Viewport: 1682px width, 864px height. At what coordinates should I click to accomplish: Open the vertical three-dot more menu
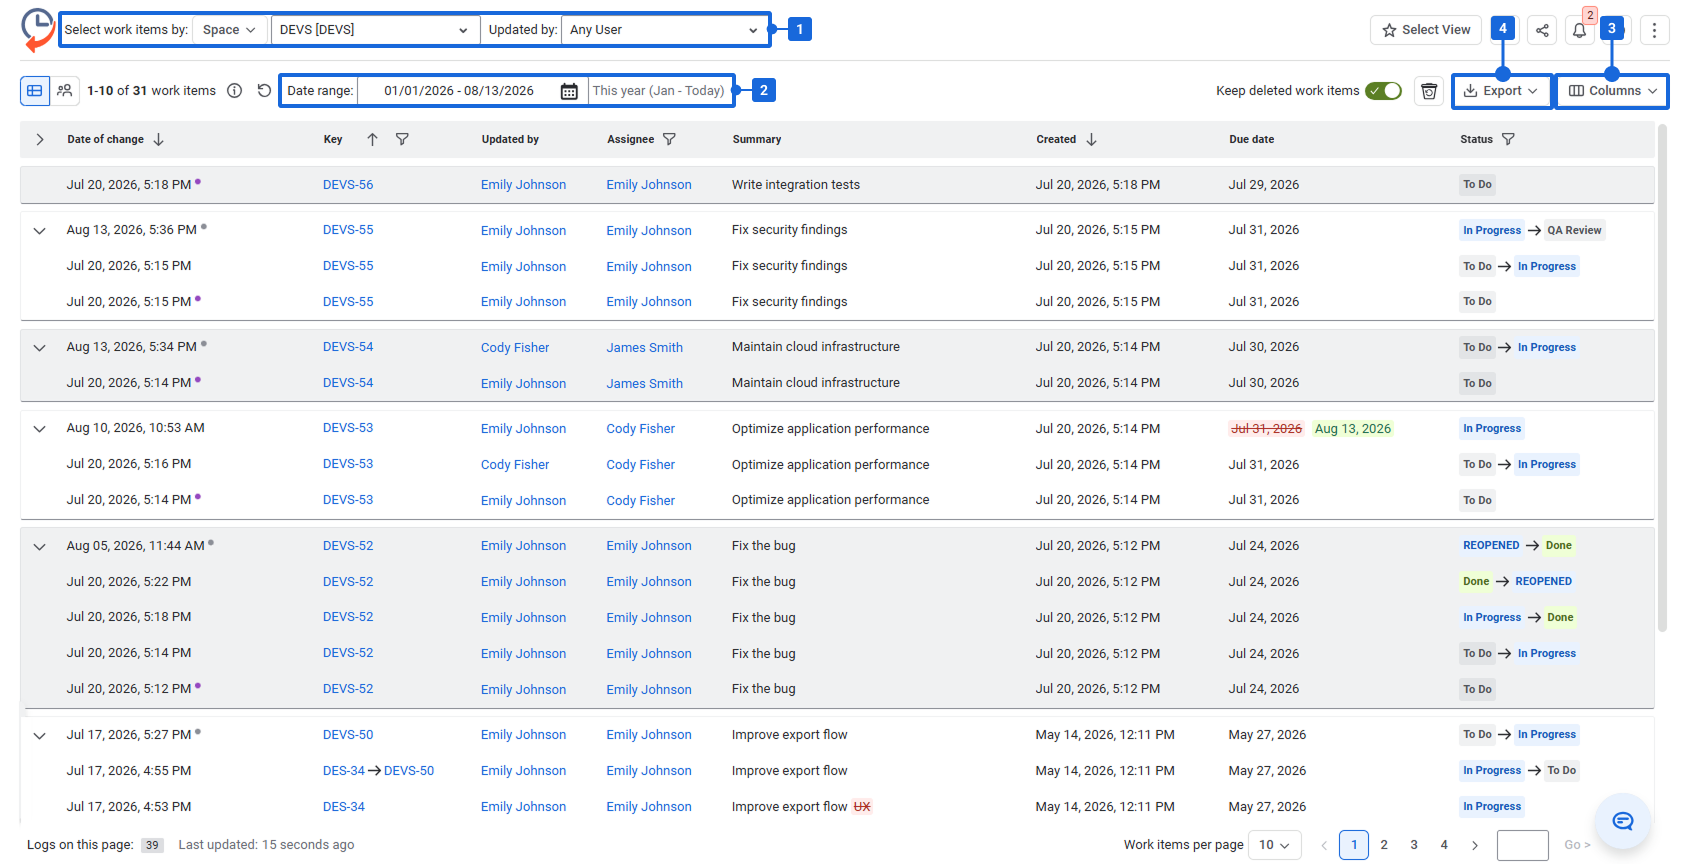[x=1655, y=30]
